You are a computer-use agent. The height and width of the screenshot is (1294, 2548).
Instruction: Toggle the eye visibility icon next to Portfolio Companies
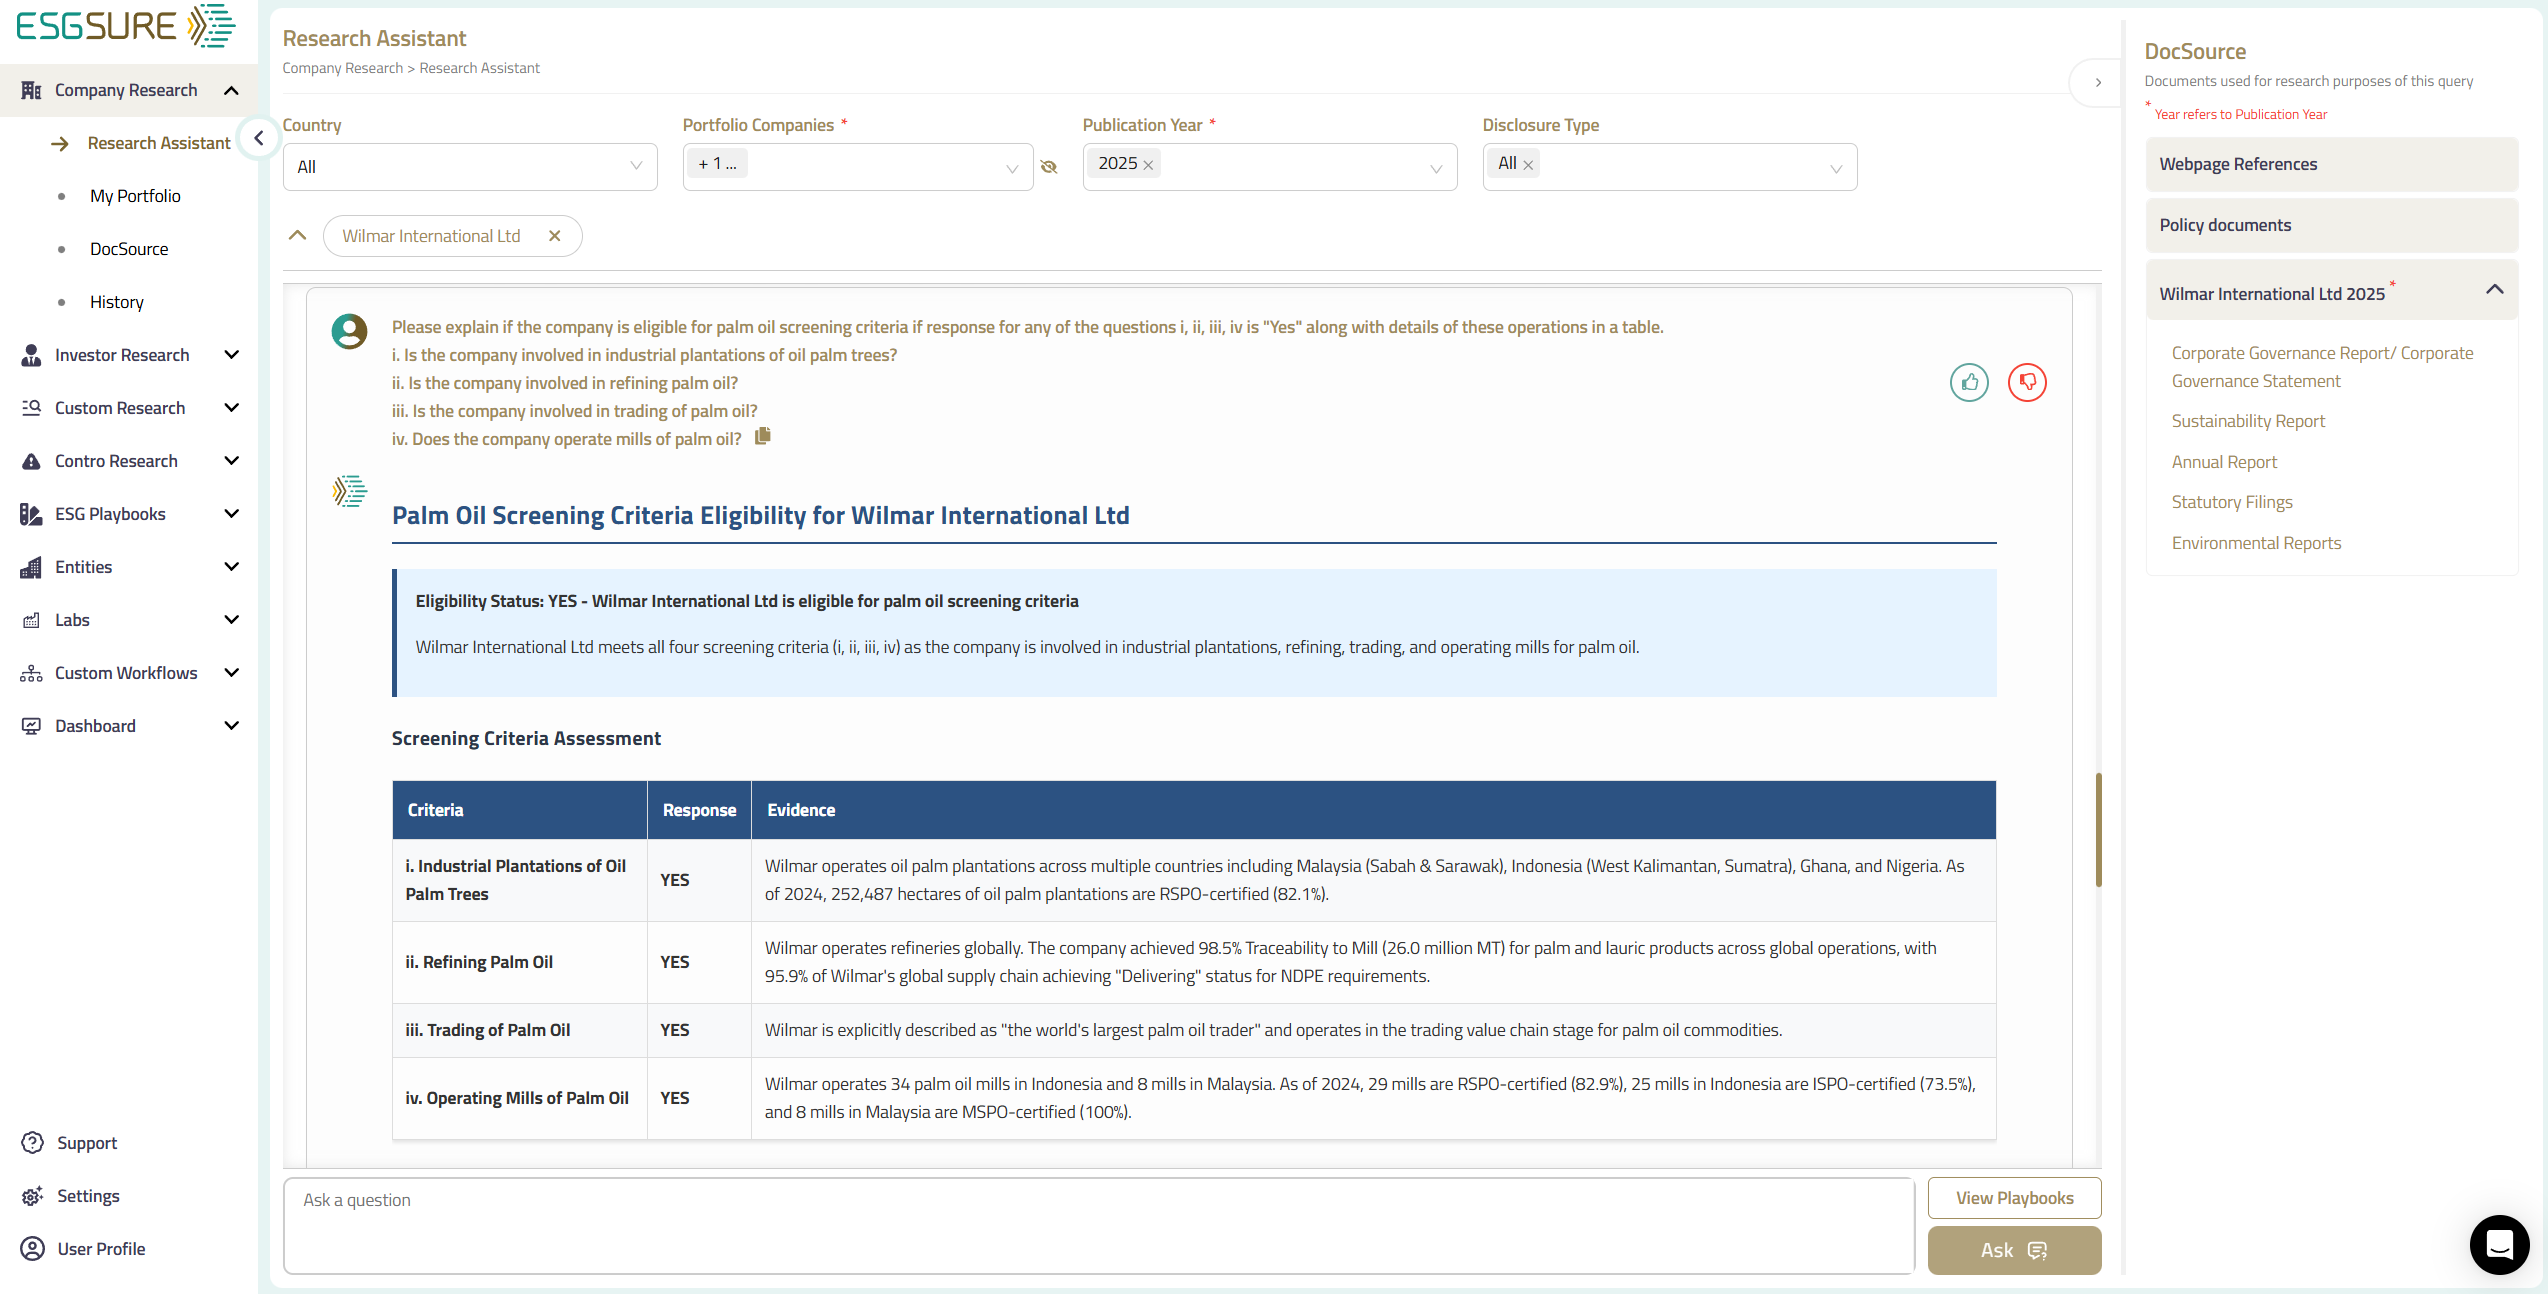point(1049,167)
